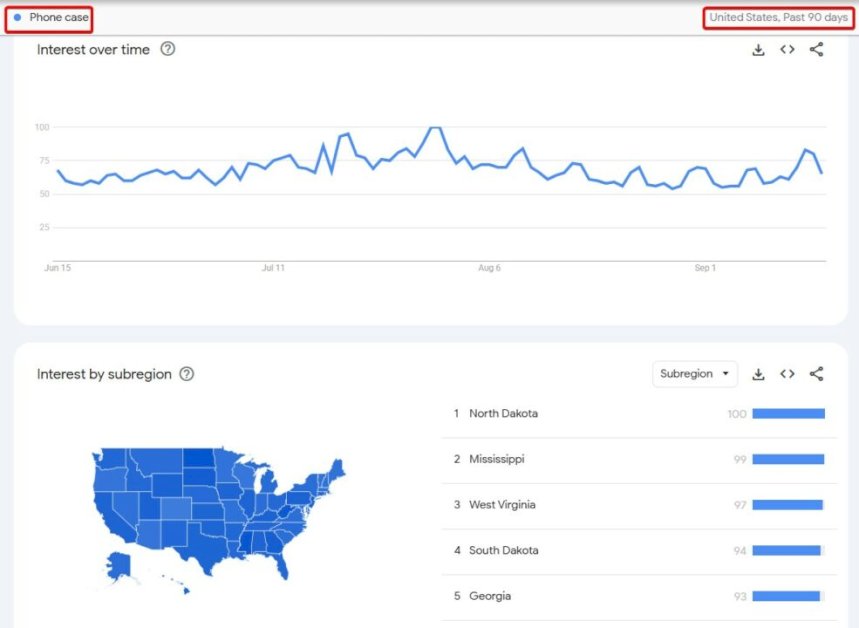The image size is (859, 628).
Task: Click the help icon beside Interest by subregion
Action: tap(186, 374)
